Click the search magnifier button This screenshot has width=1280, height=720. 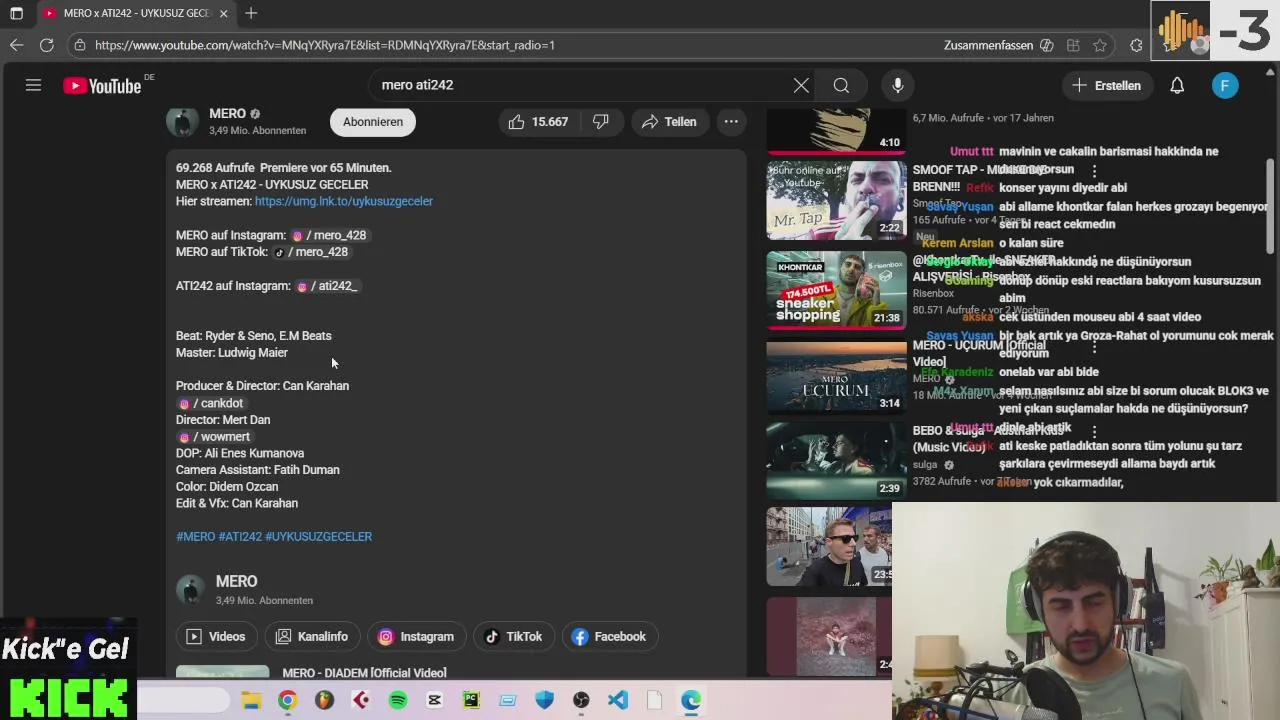[x=841, y=85]
